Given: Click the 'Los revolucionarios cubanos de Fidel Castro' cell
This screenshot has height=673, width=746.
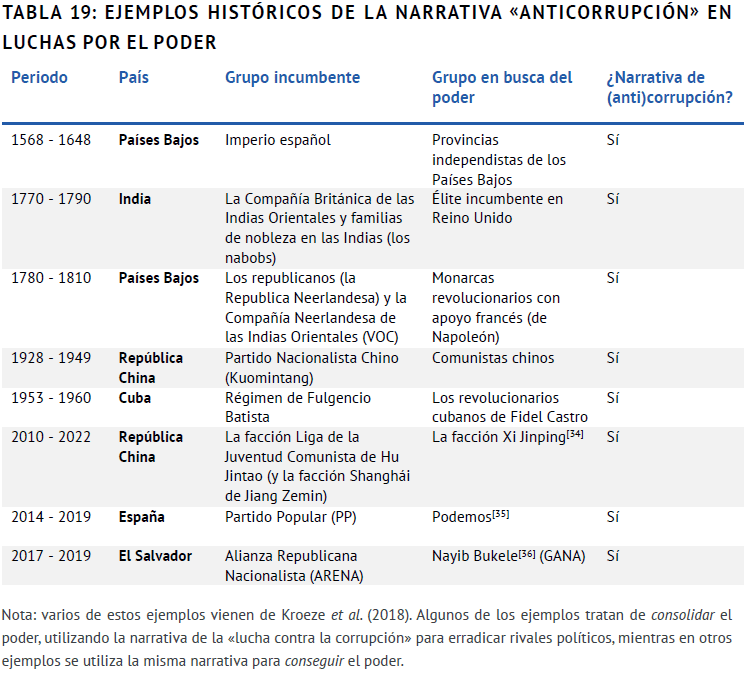Looking at the screenshot, I should 510,407.
